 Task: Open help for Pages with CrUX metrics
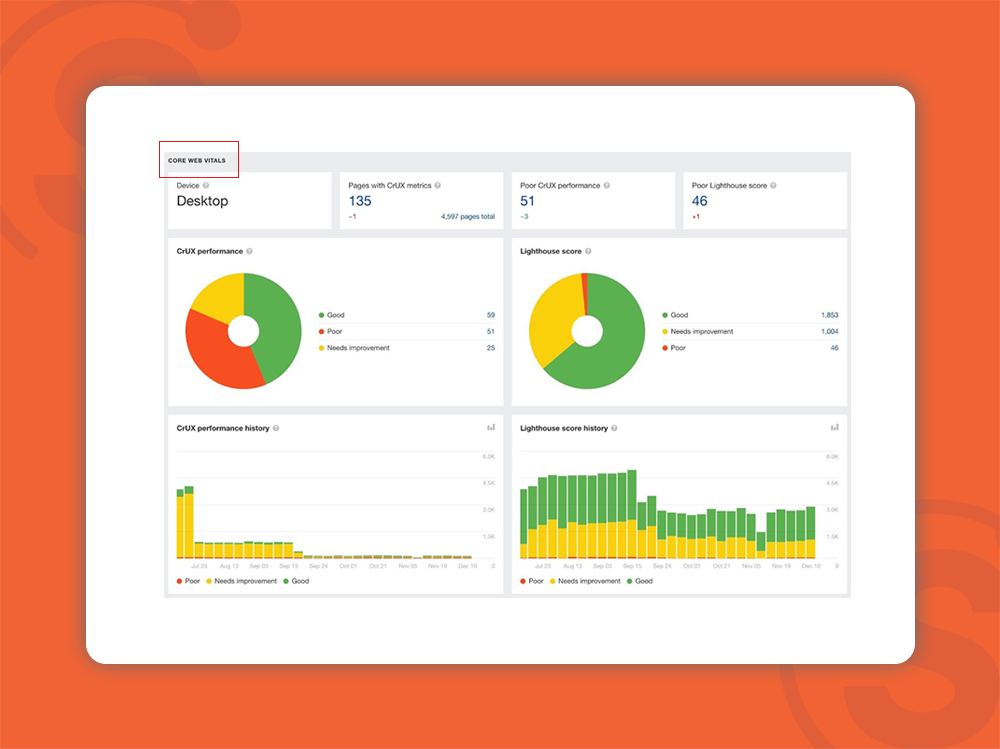[x=438, y=186]
